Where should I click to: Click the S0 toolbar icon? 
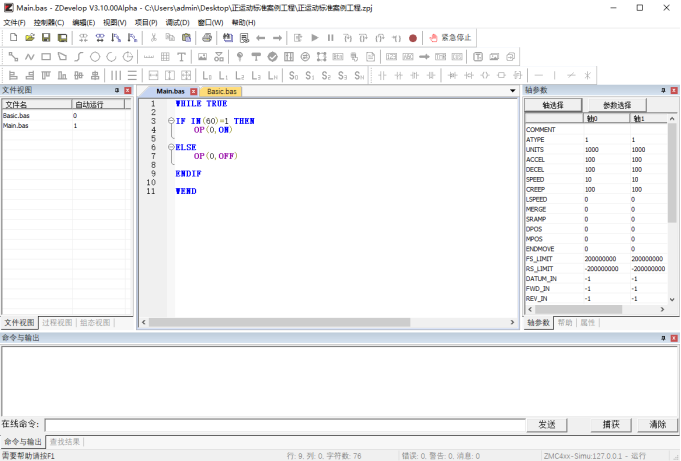(294, 76)
